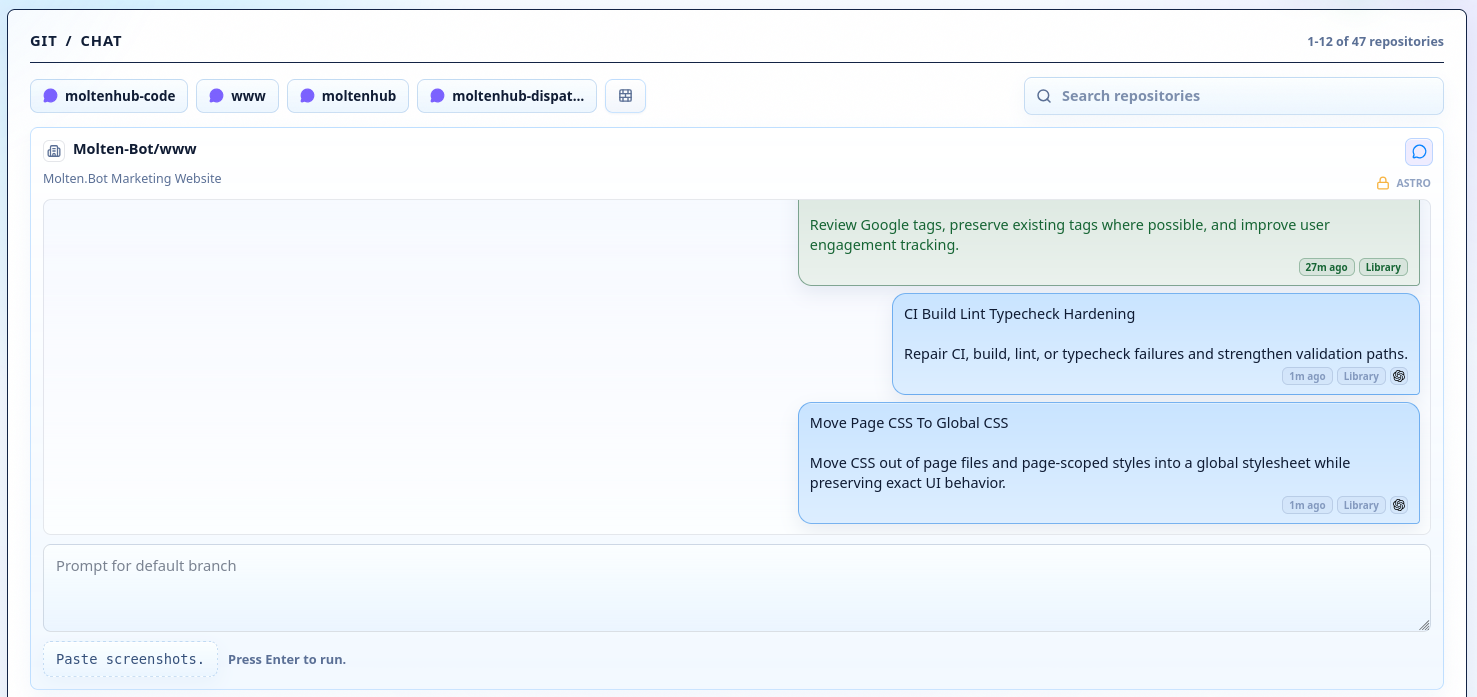Open the CI Build Lint Typecheck Hardening message

1155,344
